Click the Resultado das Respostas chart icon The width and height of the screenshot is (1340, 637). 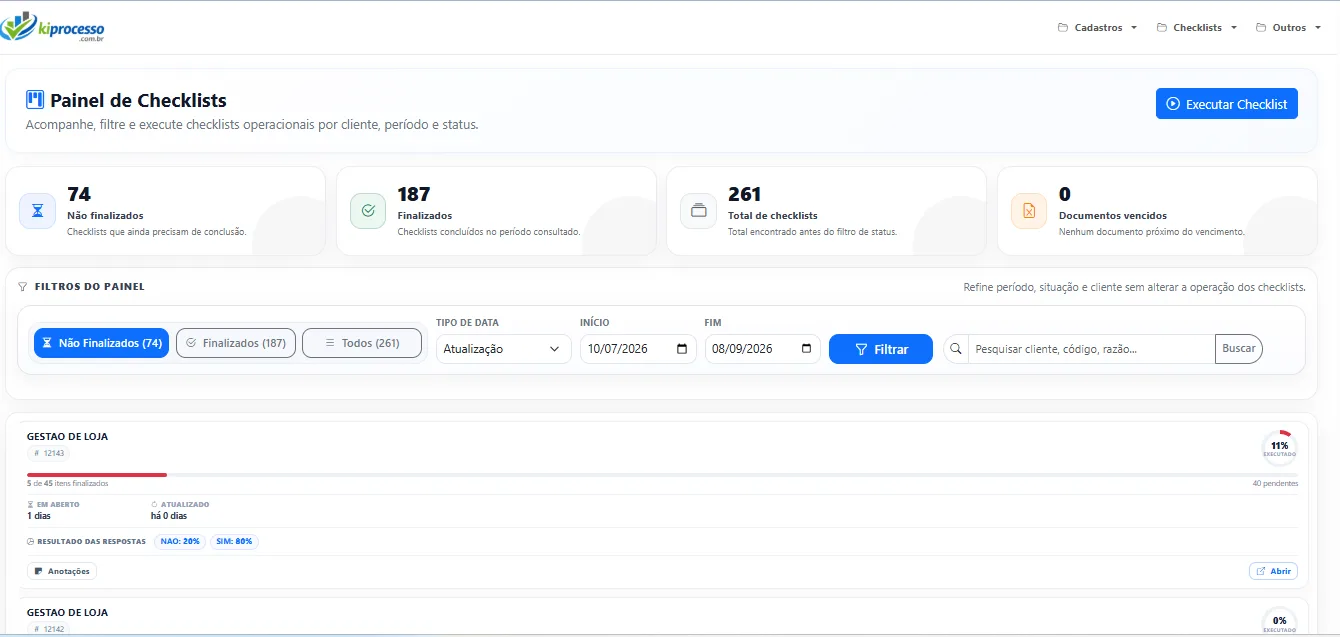[x=31, y=541]
